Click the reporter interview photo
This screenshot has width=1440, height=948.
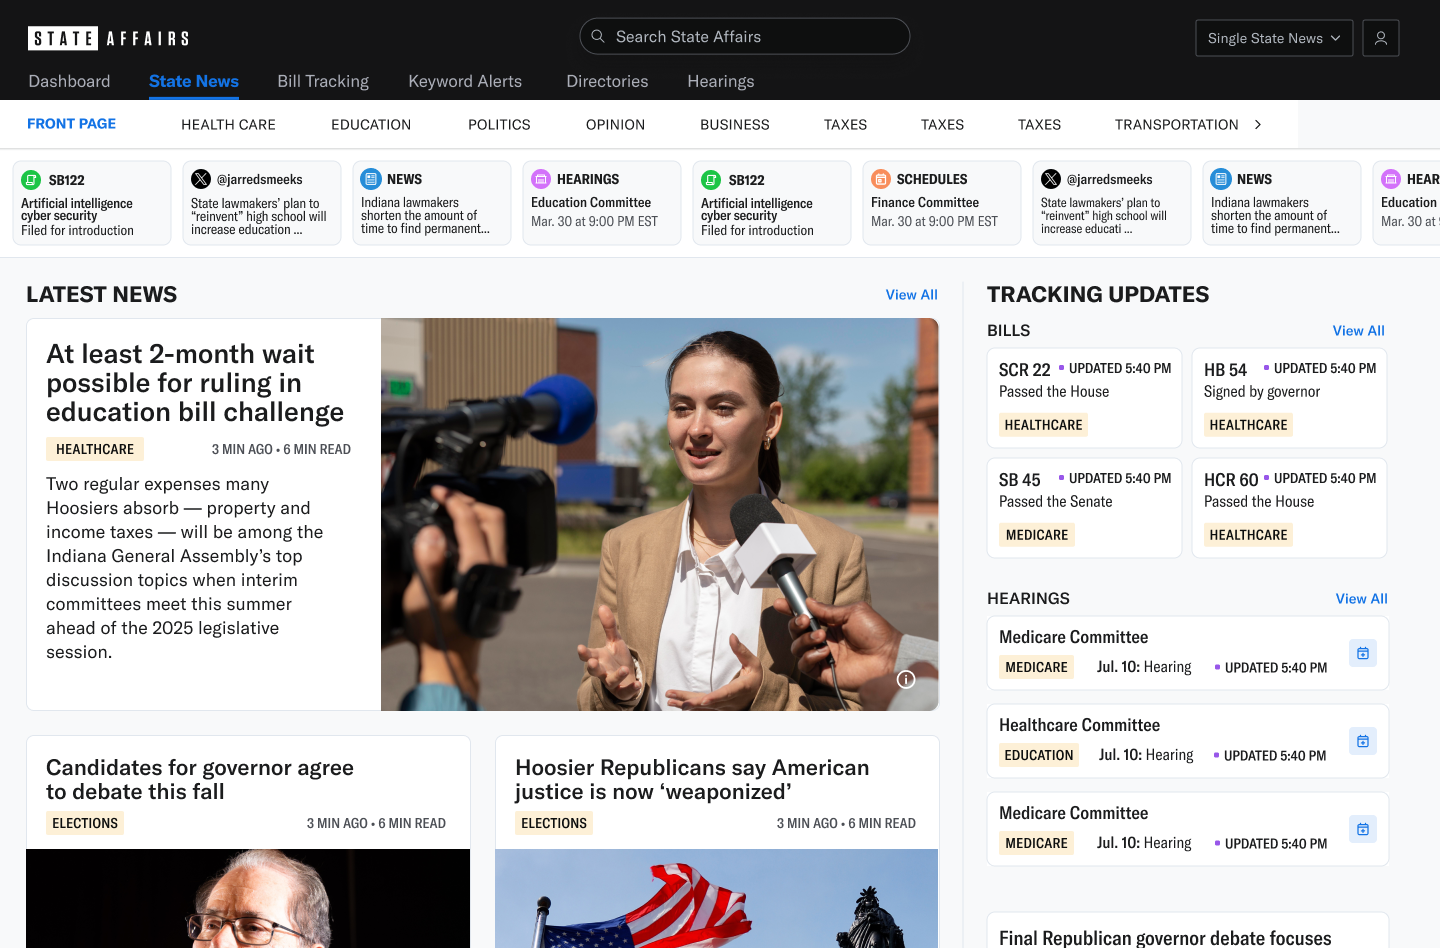pos(660,514)
